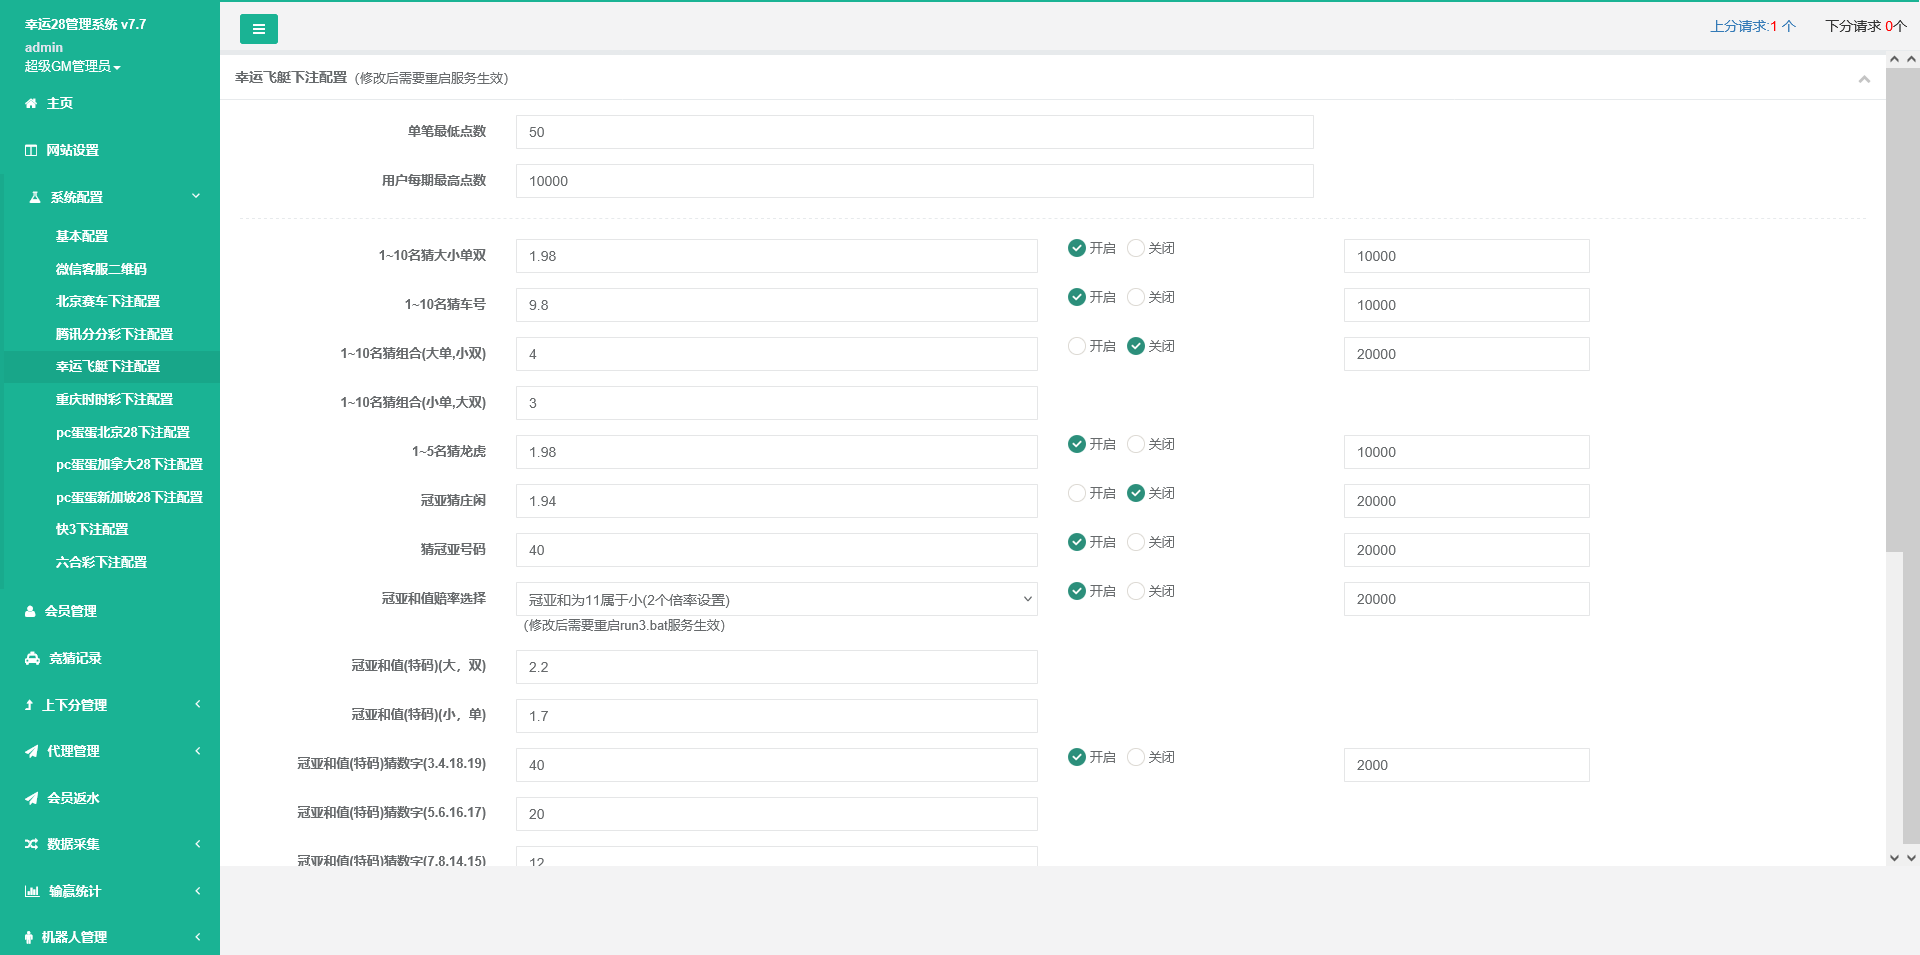Enable 开启 for 1~10名猜大小单双
Image resolution: width=1920 pixels, height=955 pixels.
click(1077, 248)
